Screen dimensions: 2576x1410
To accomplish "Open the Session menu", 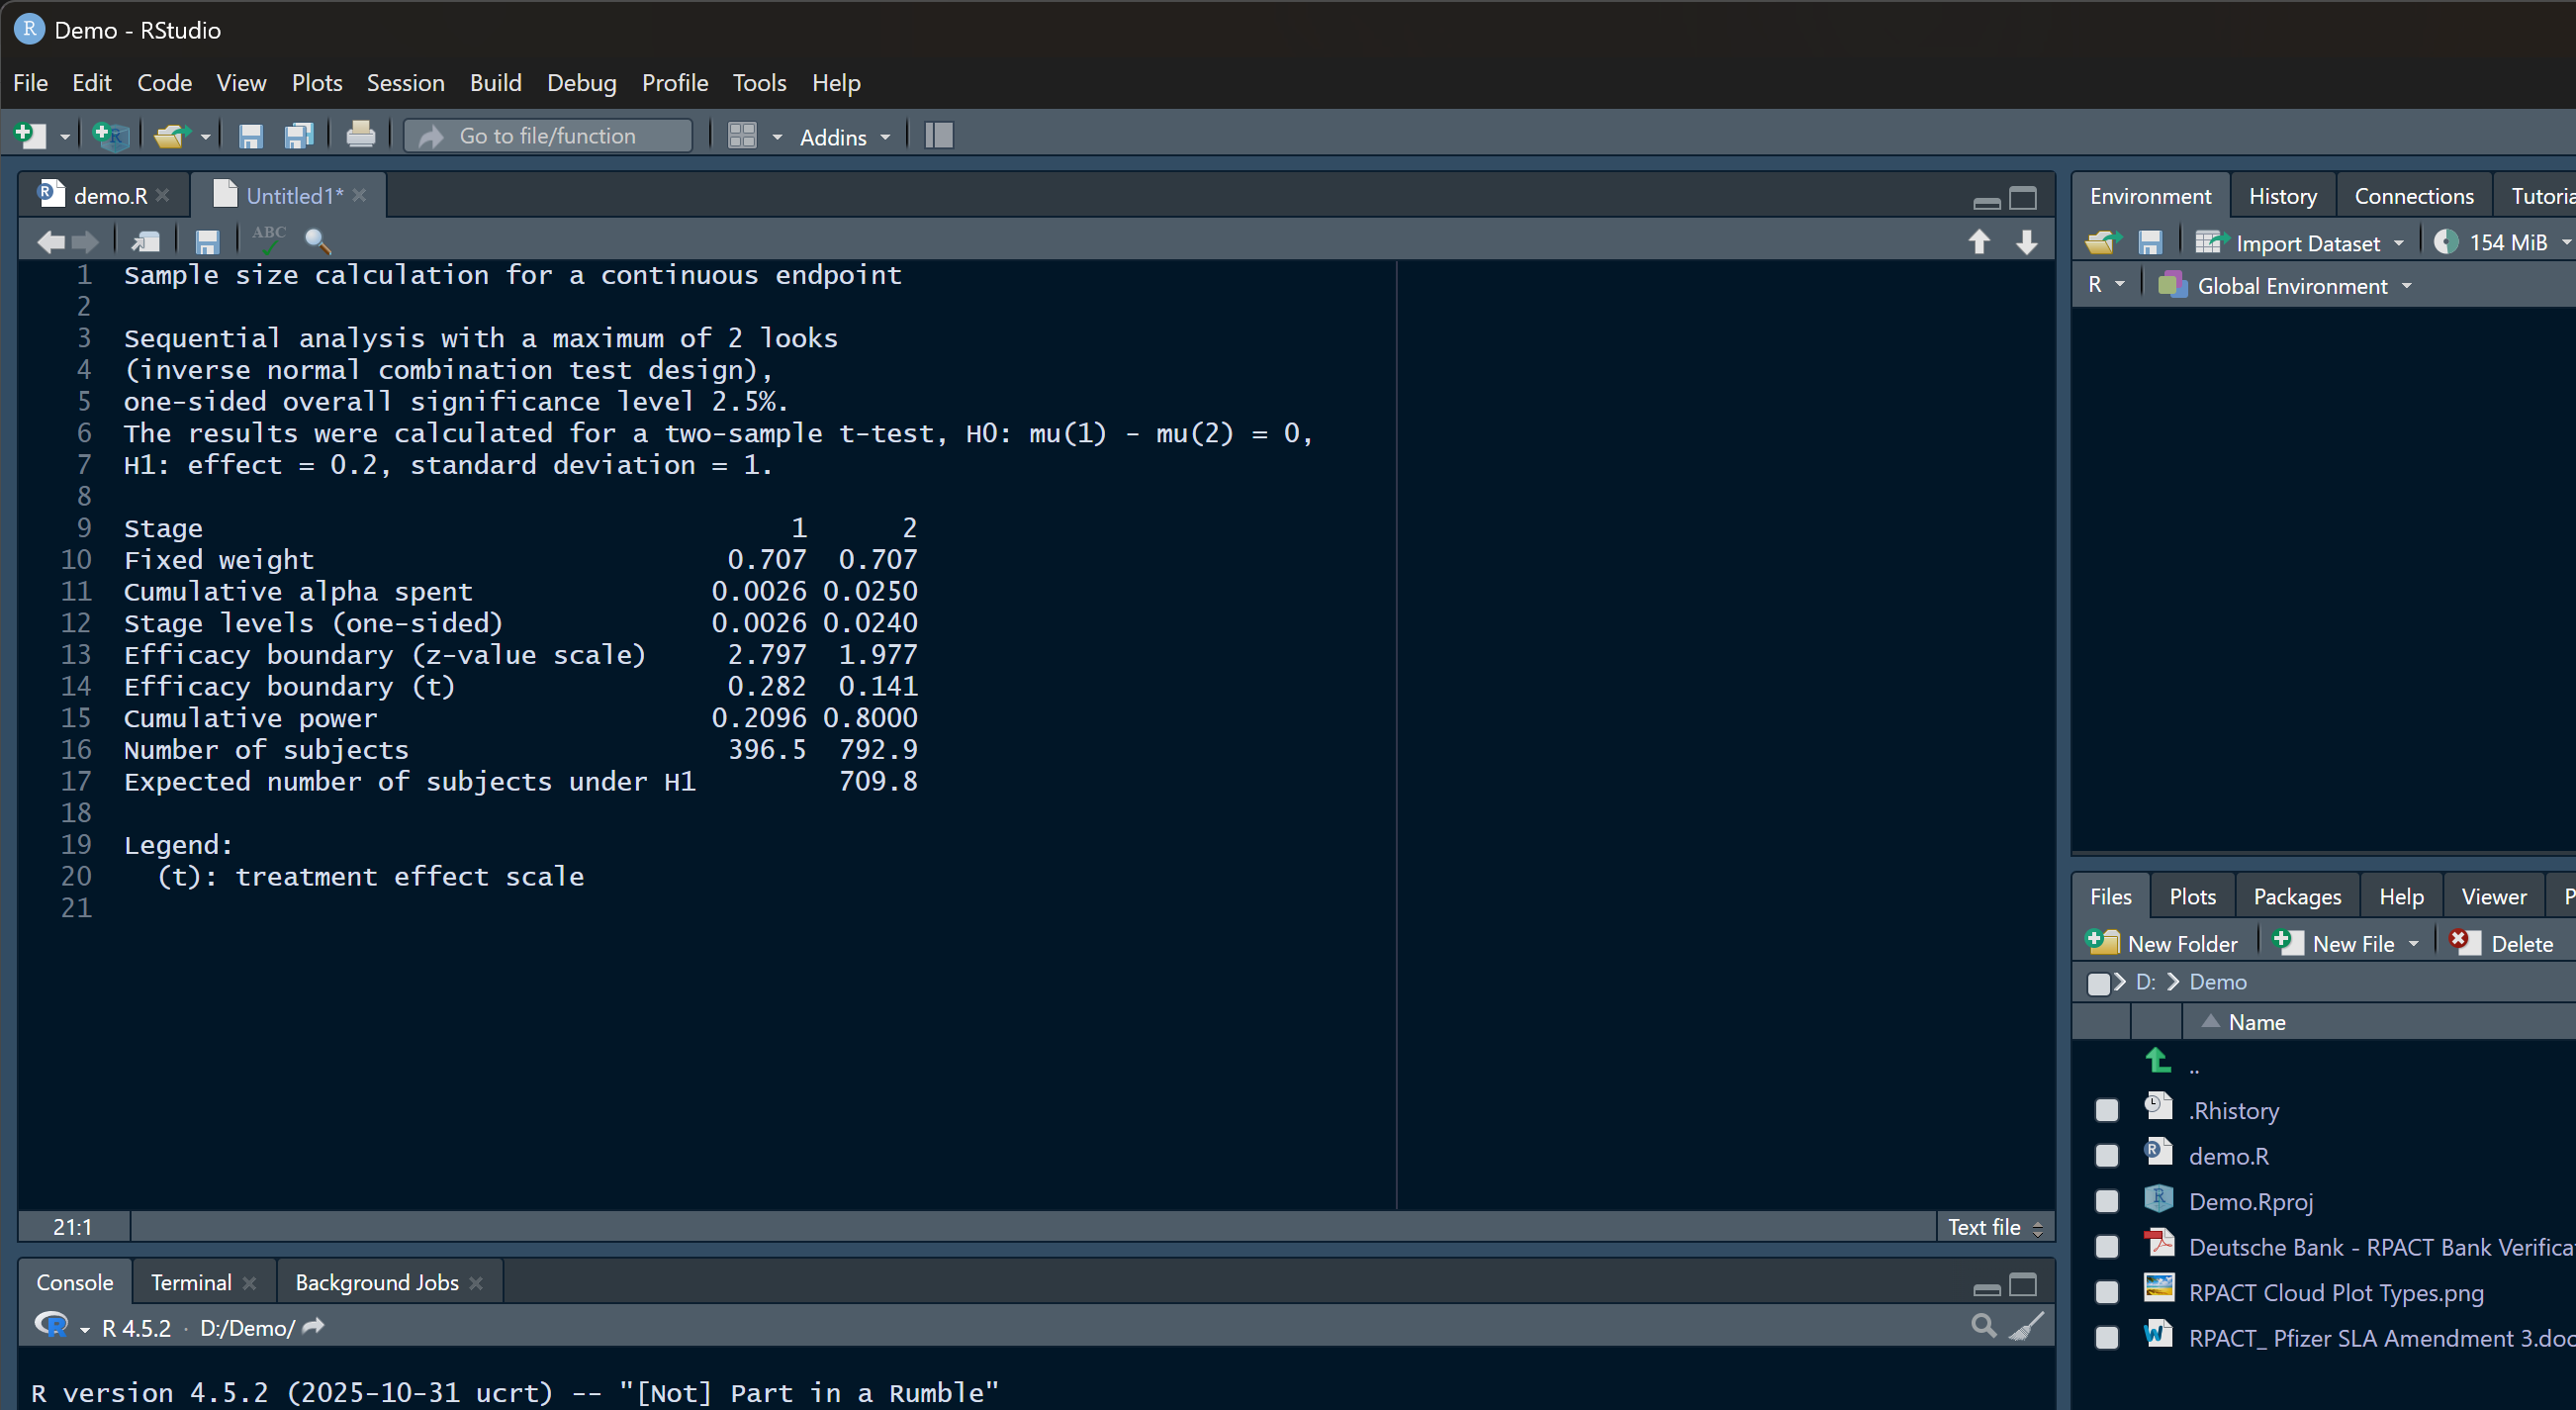I will 405,83.
